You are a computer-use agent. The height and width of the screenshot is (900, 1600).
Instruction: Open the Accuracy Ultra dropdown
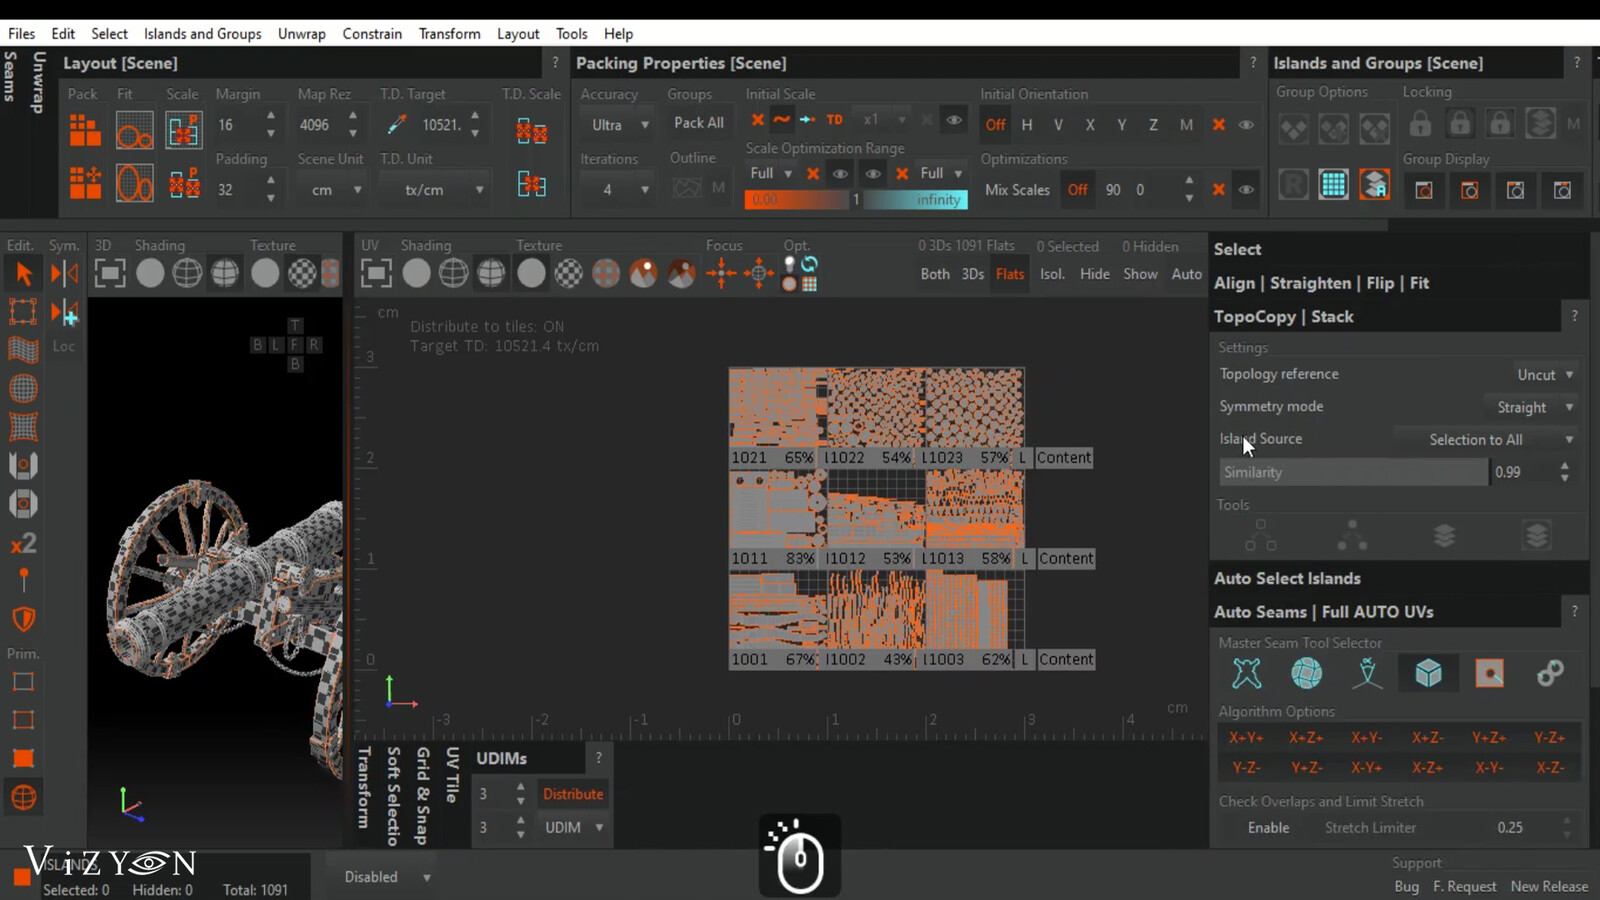click(x=617, y=125)
